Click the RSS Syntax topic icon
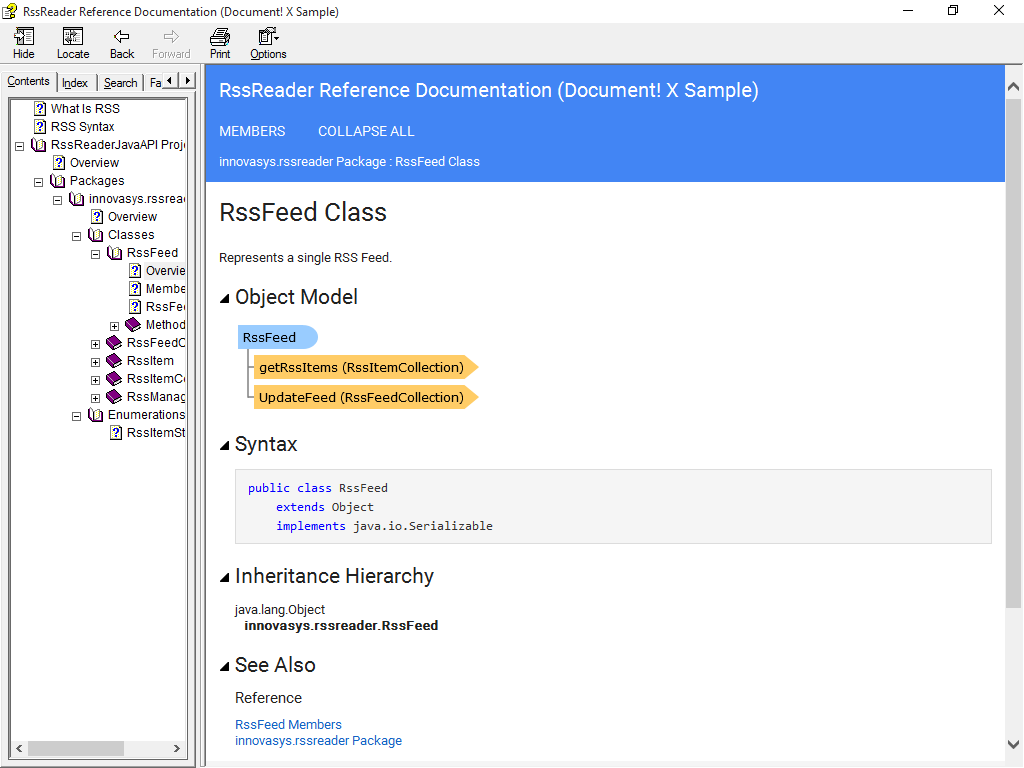1024x768 pixels. point(40,127)
